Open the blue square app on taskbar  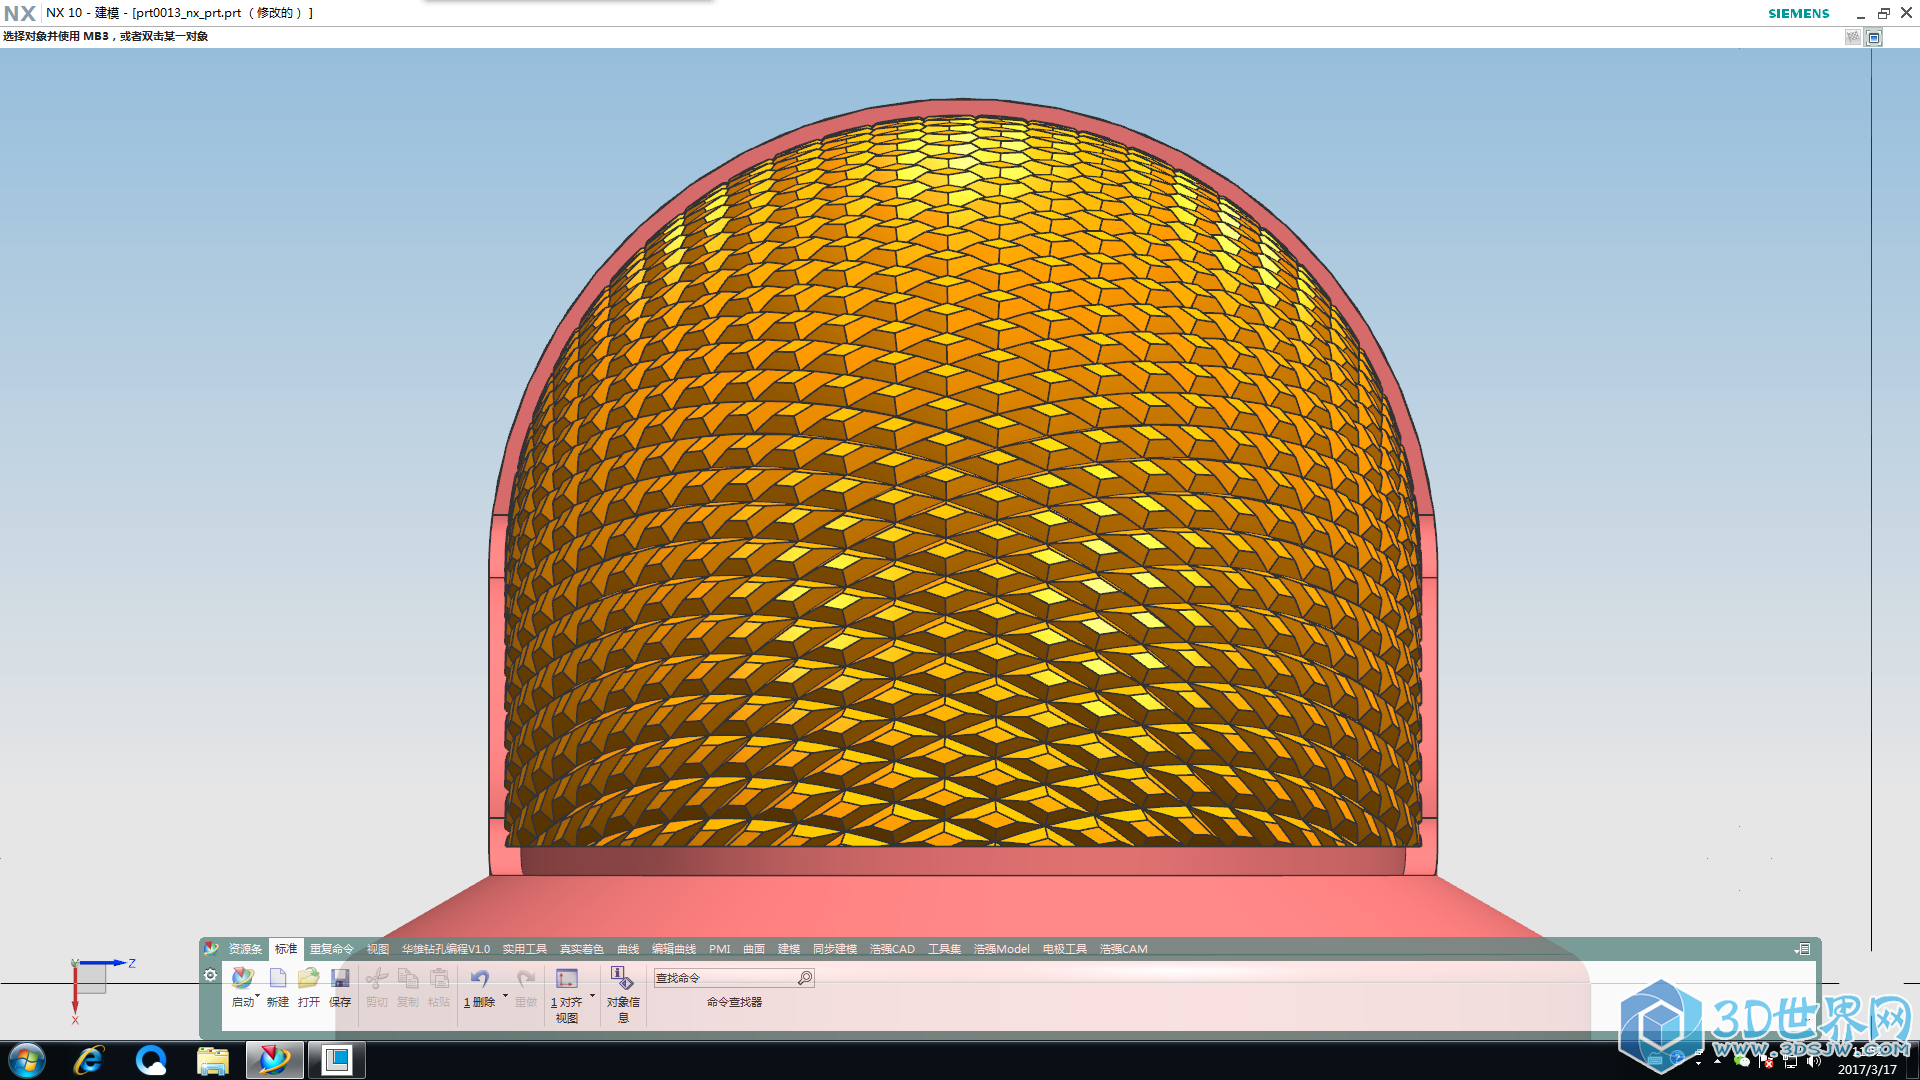click(x=337, y=1060)
